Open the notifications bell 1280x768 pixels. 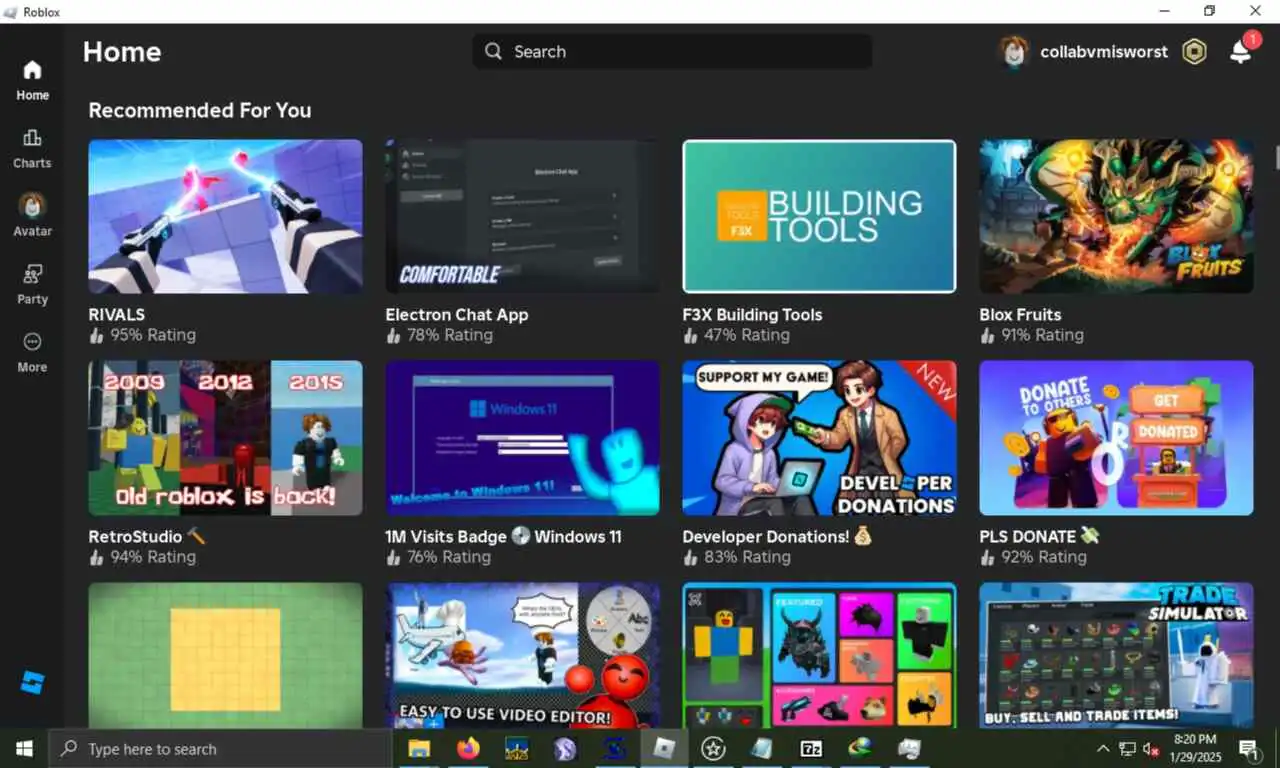point(1240,52)
